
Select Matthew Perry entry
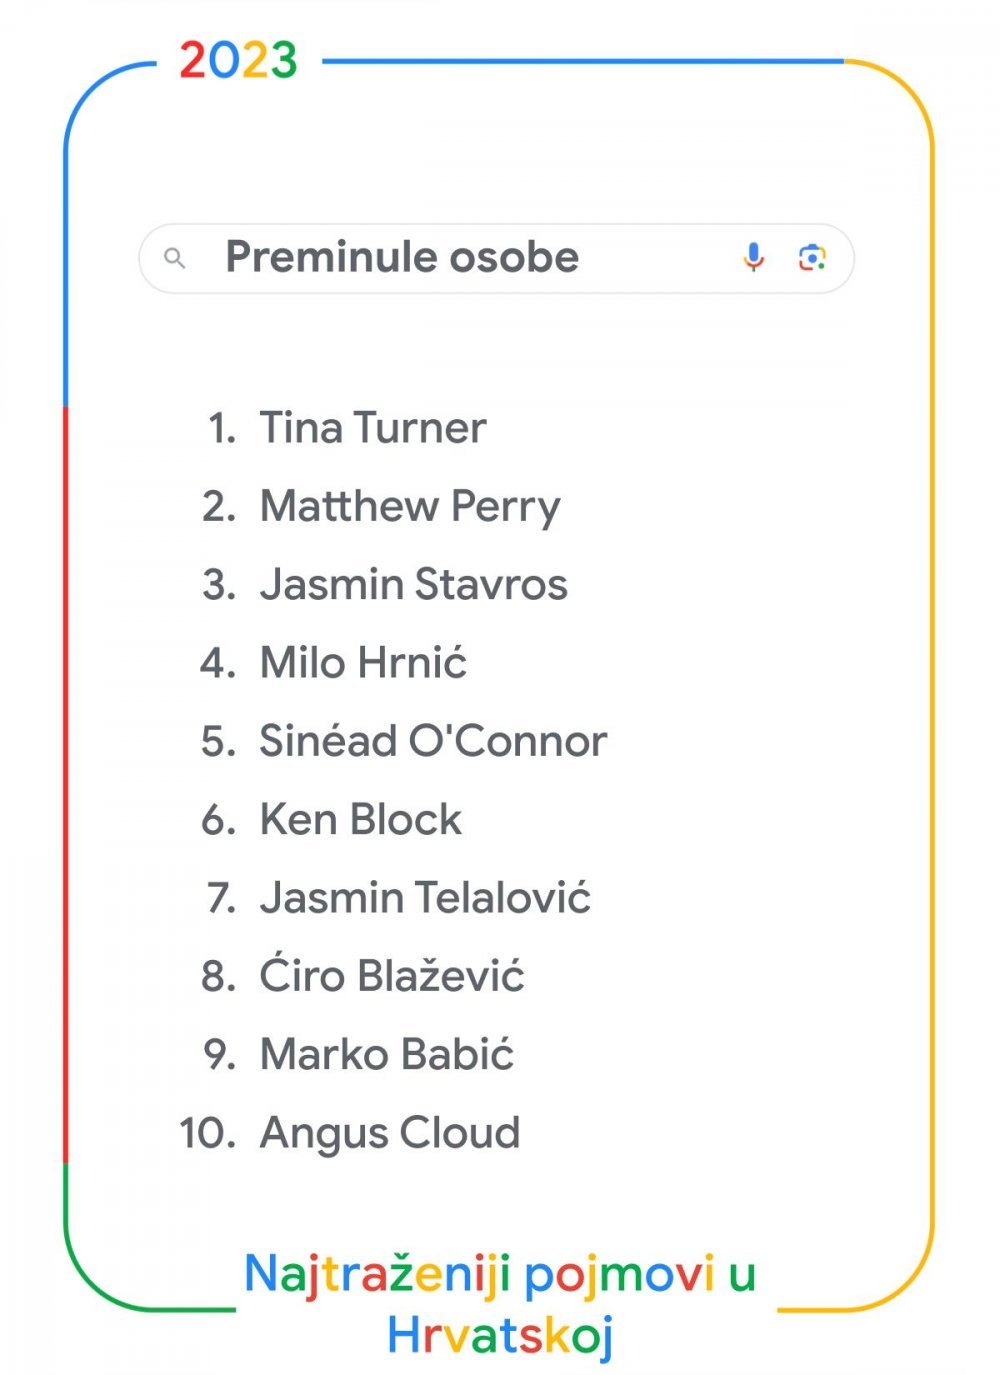click(410, 507)
